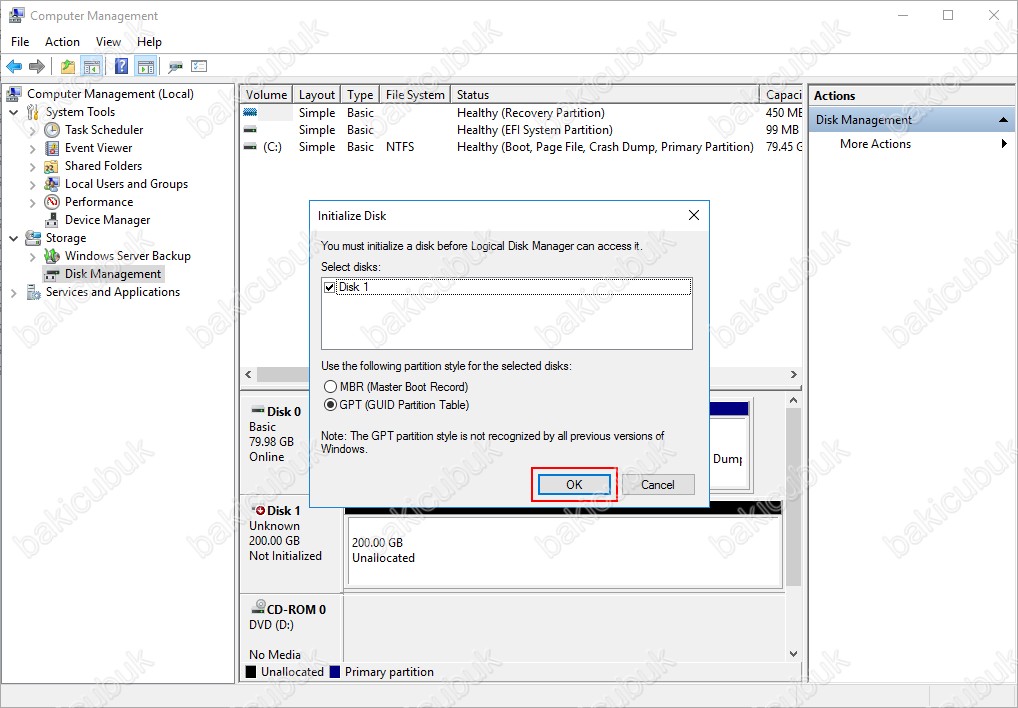Open More Actions submenu
This screenshot has width=1018, height=708.
(911, 144)
